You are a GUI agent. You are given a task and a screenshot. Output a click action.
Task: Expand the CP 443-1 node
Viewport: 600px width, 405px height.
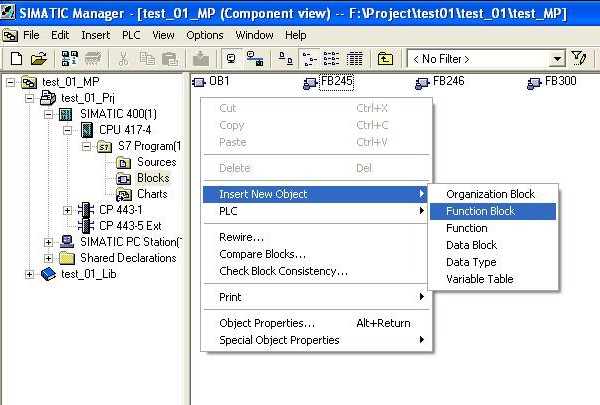click(67, 210)
